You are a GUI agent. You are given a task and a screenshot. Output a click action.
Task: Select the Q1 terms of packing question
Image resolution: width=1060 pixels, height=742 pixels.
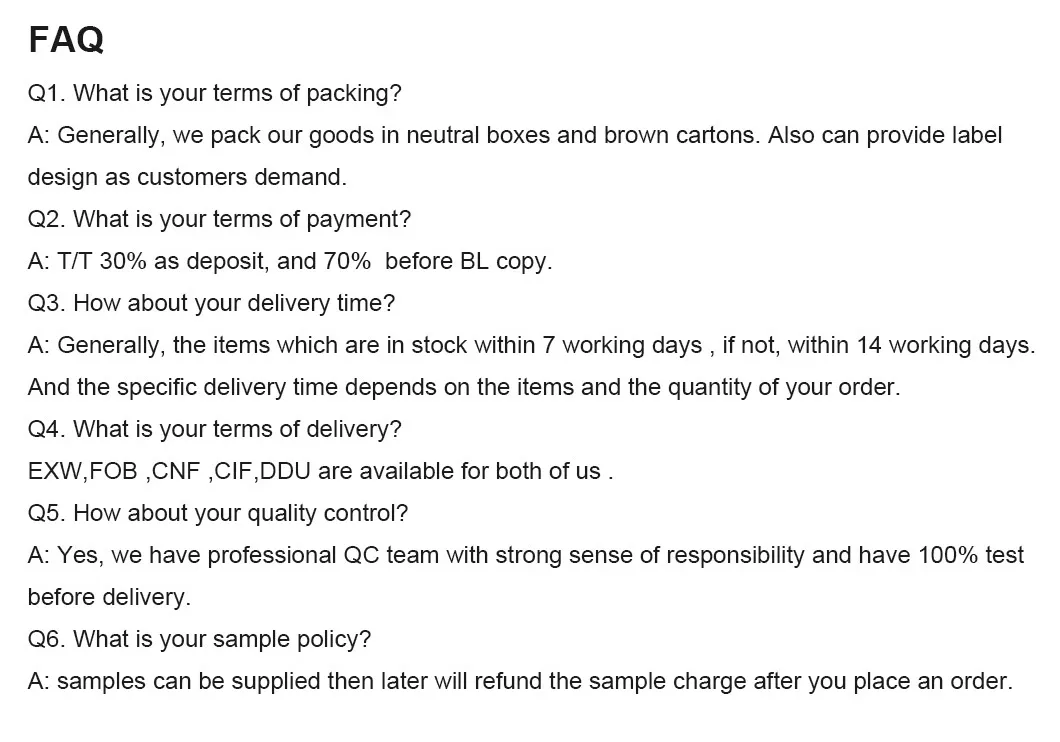(x=214, y=93)
